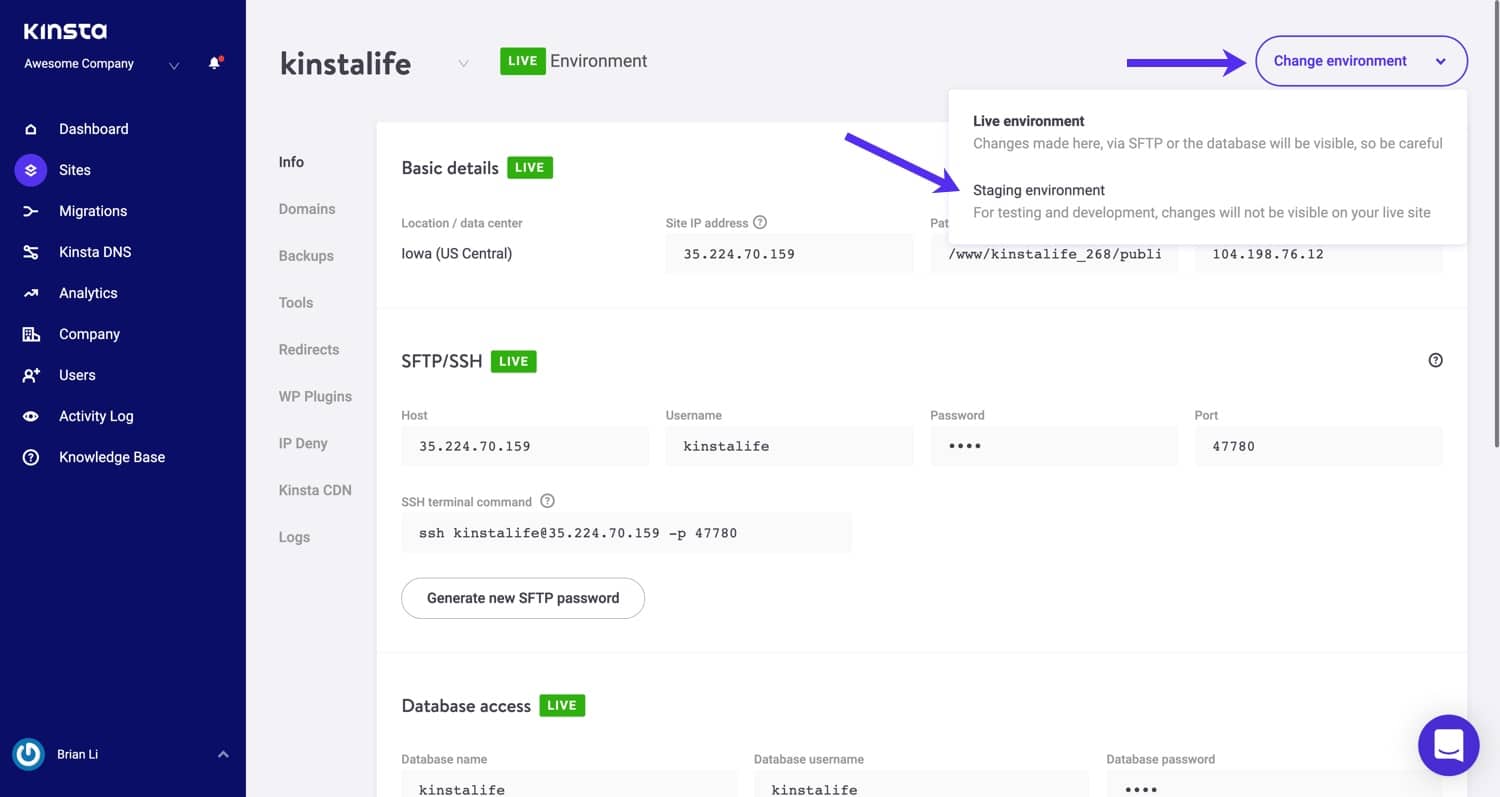
Task: Switch to the Backups tab
Action: click(306, 256)
